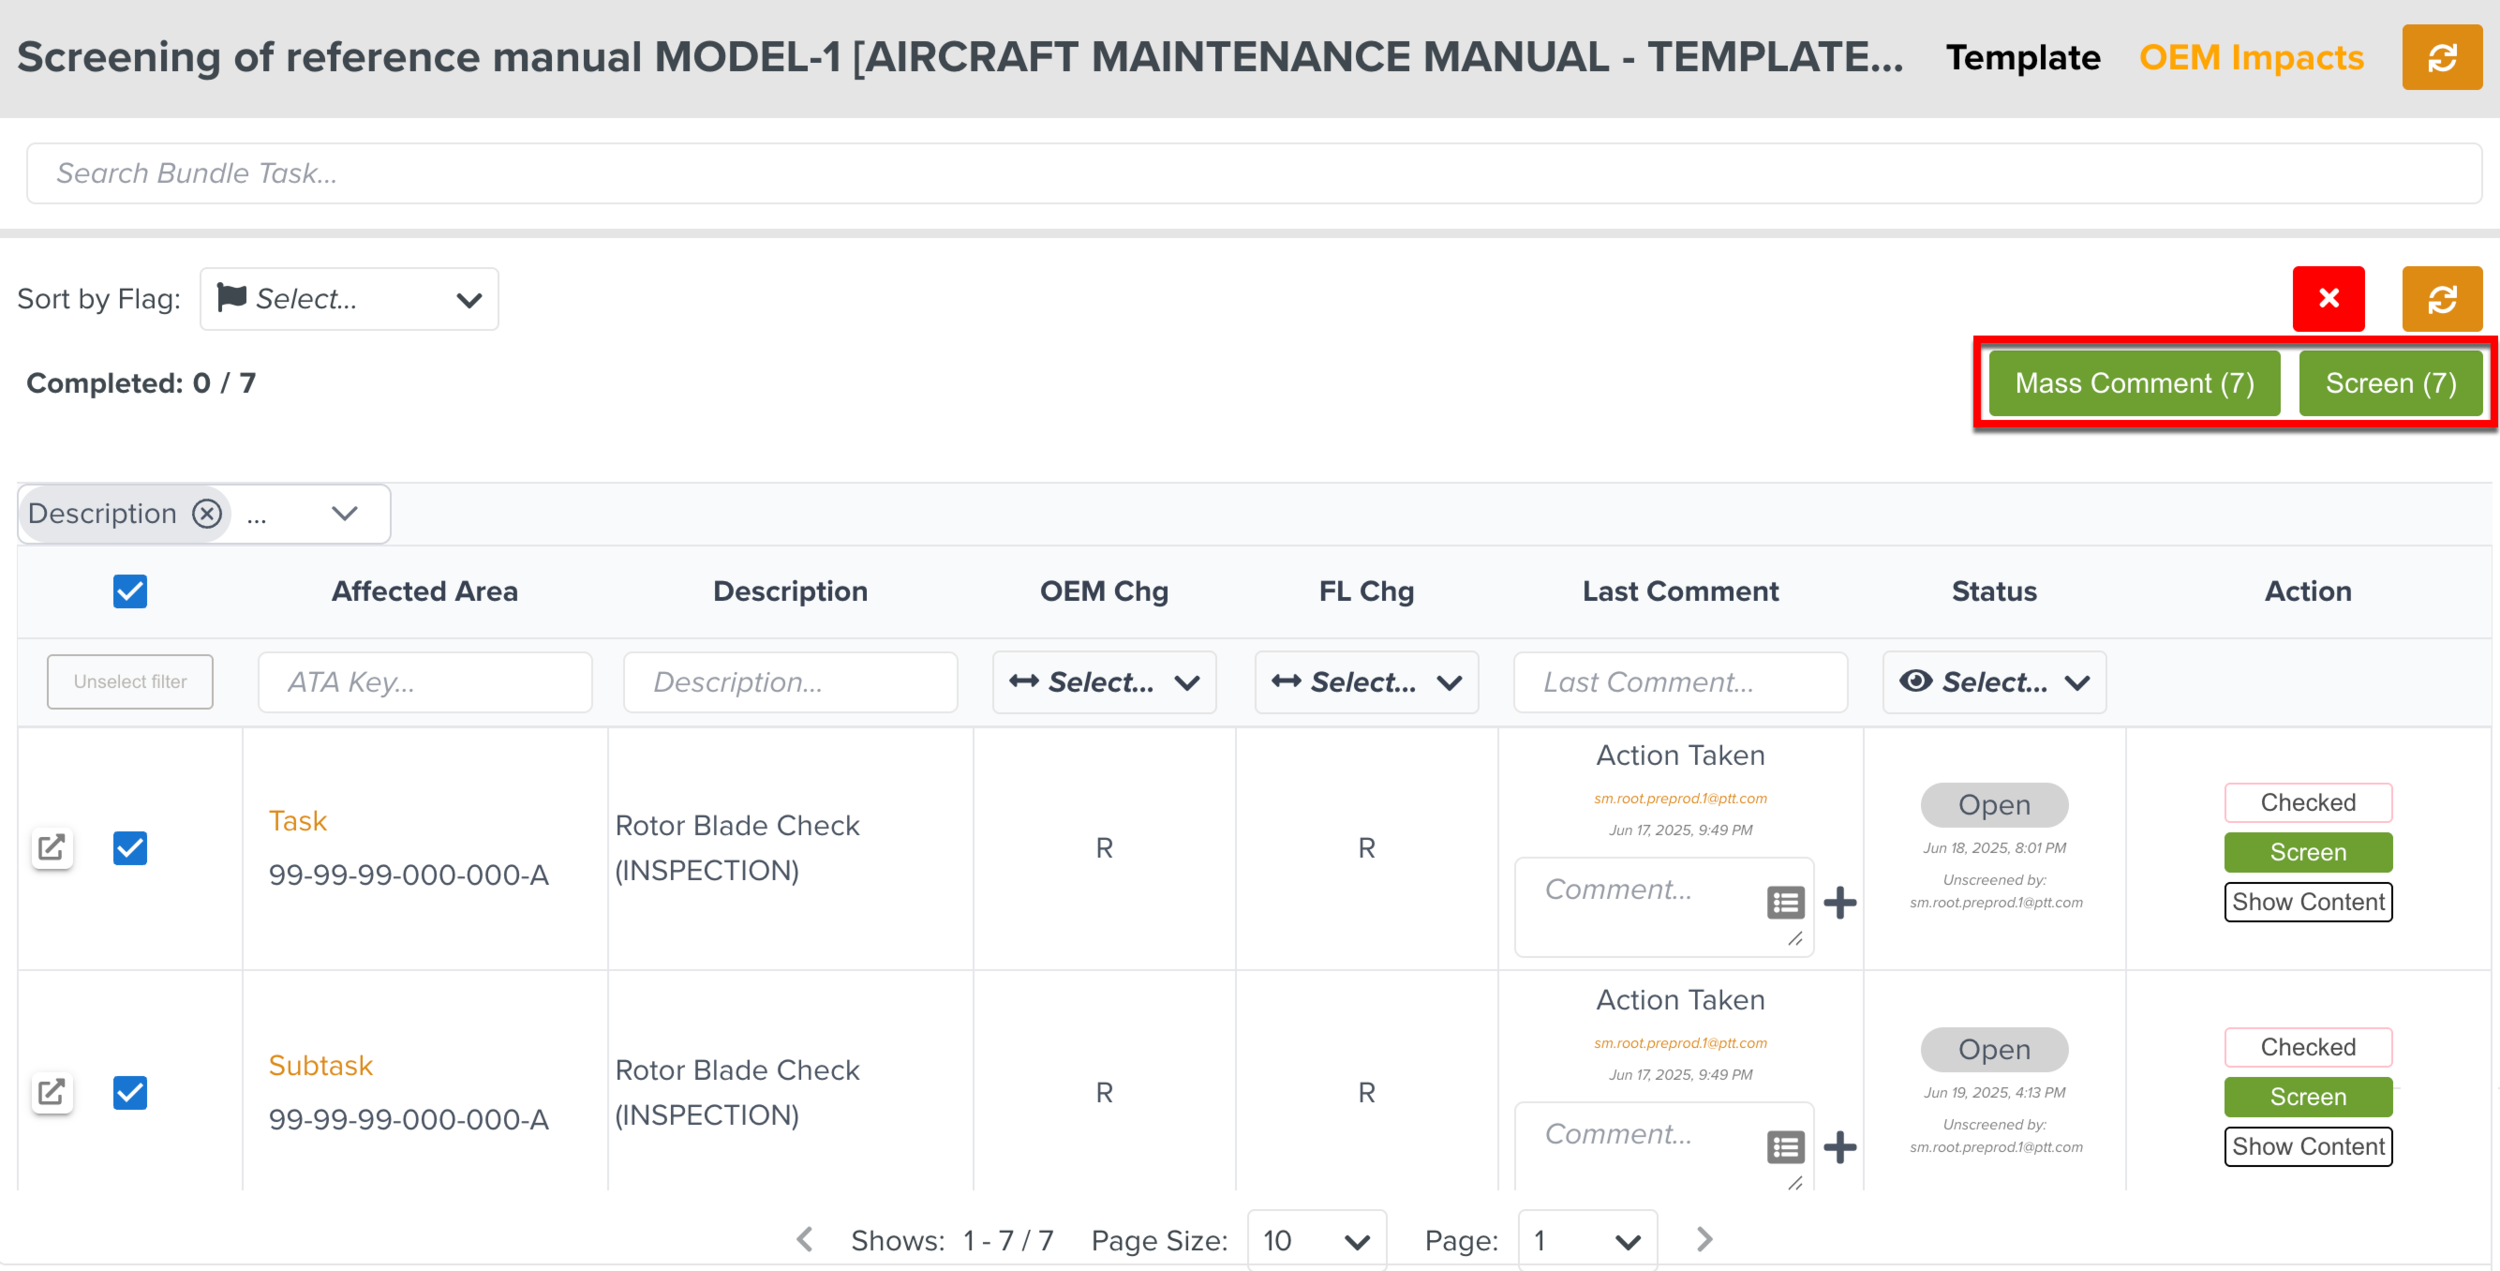The height and width of the screenshot is (1271, 2500).
Task: Click the red X clear button
Action: 2328,298
